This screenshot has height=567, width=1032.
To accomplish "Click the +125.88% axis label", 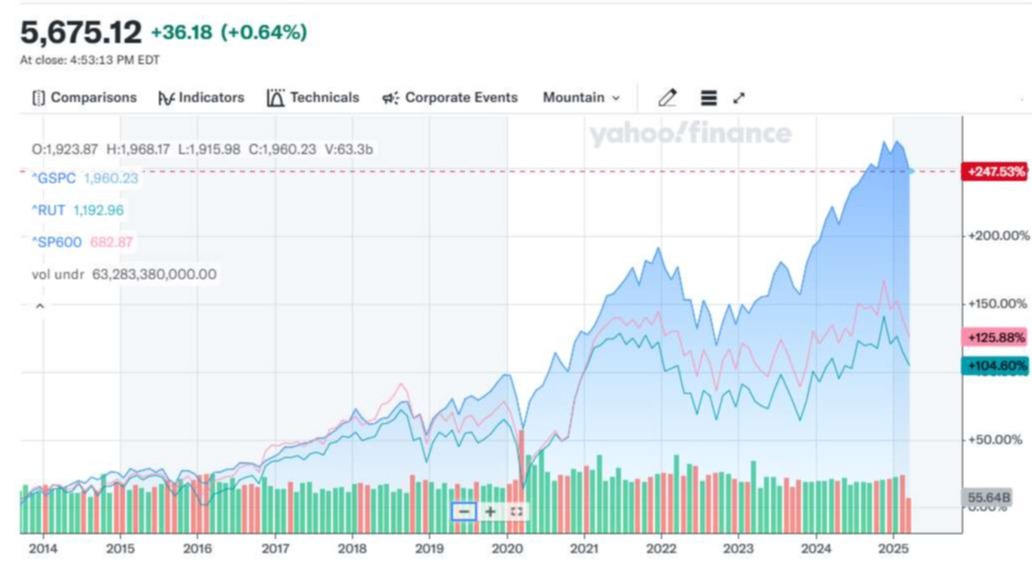I will pyautogui.click(x=994, y=338).
